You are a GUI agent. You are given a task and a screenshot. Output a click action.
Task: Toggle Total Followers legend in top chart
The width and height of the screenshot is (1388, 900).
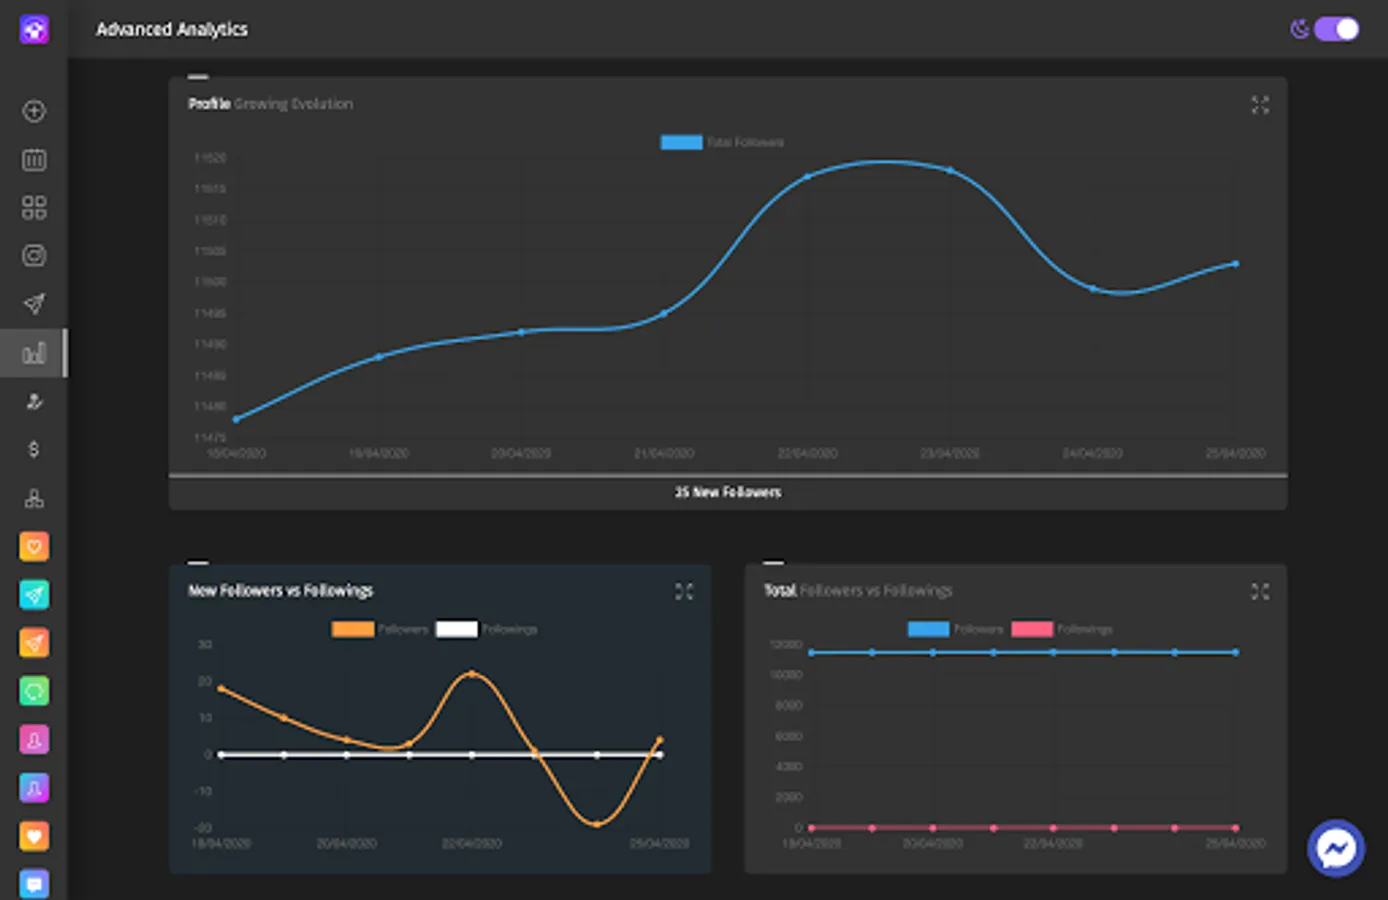click(x=722, y=142)
